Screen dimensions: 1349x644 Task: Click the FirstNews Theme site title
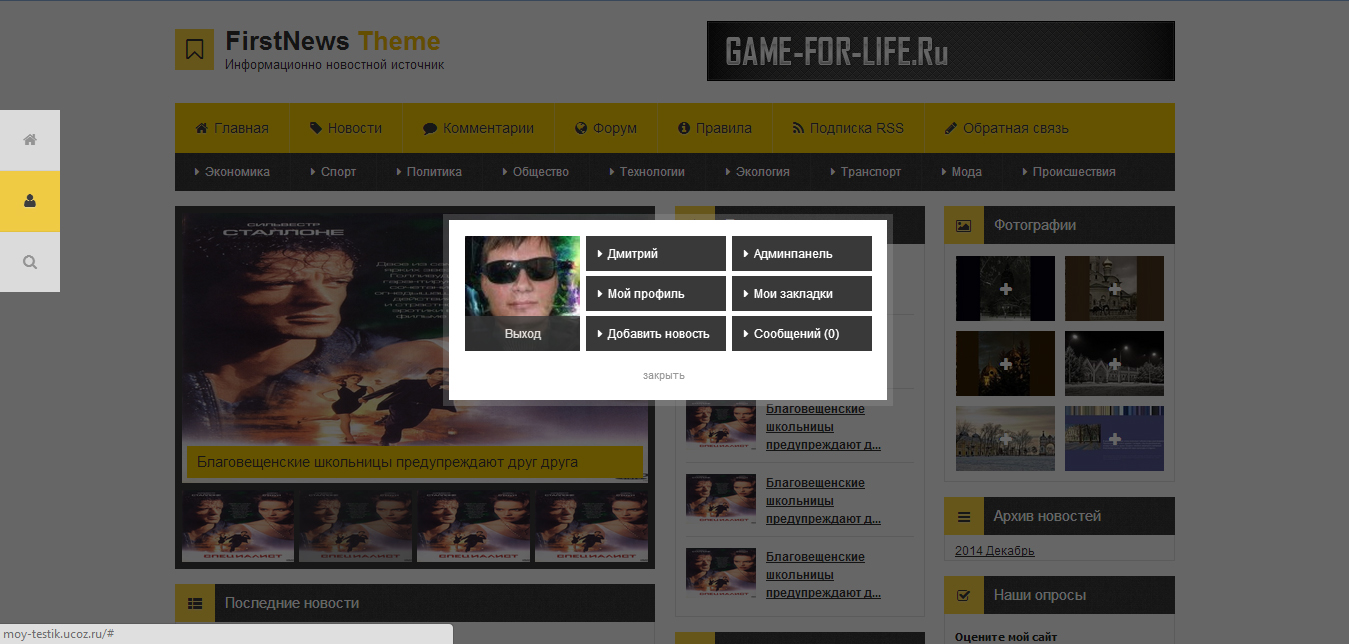pyautogui.click(x=333, y=41)
